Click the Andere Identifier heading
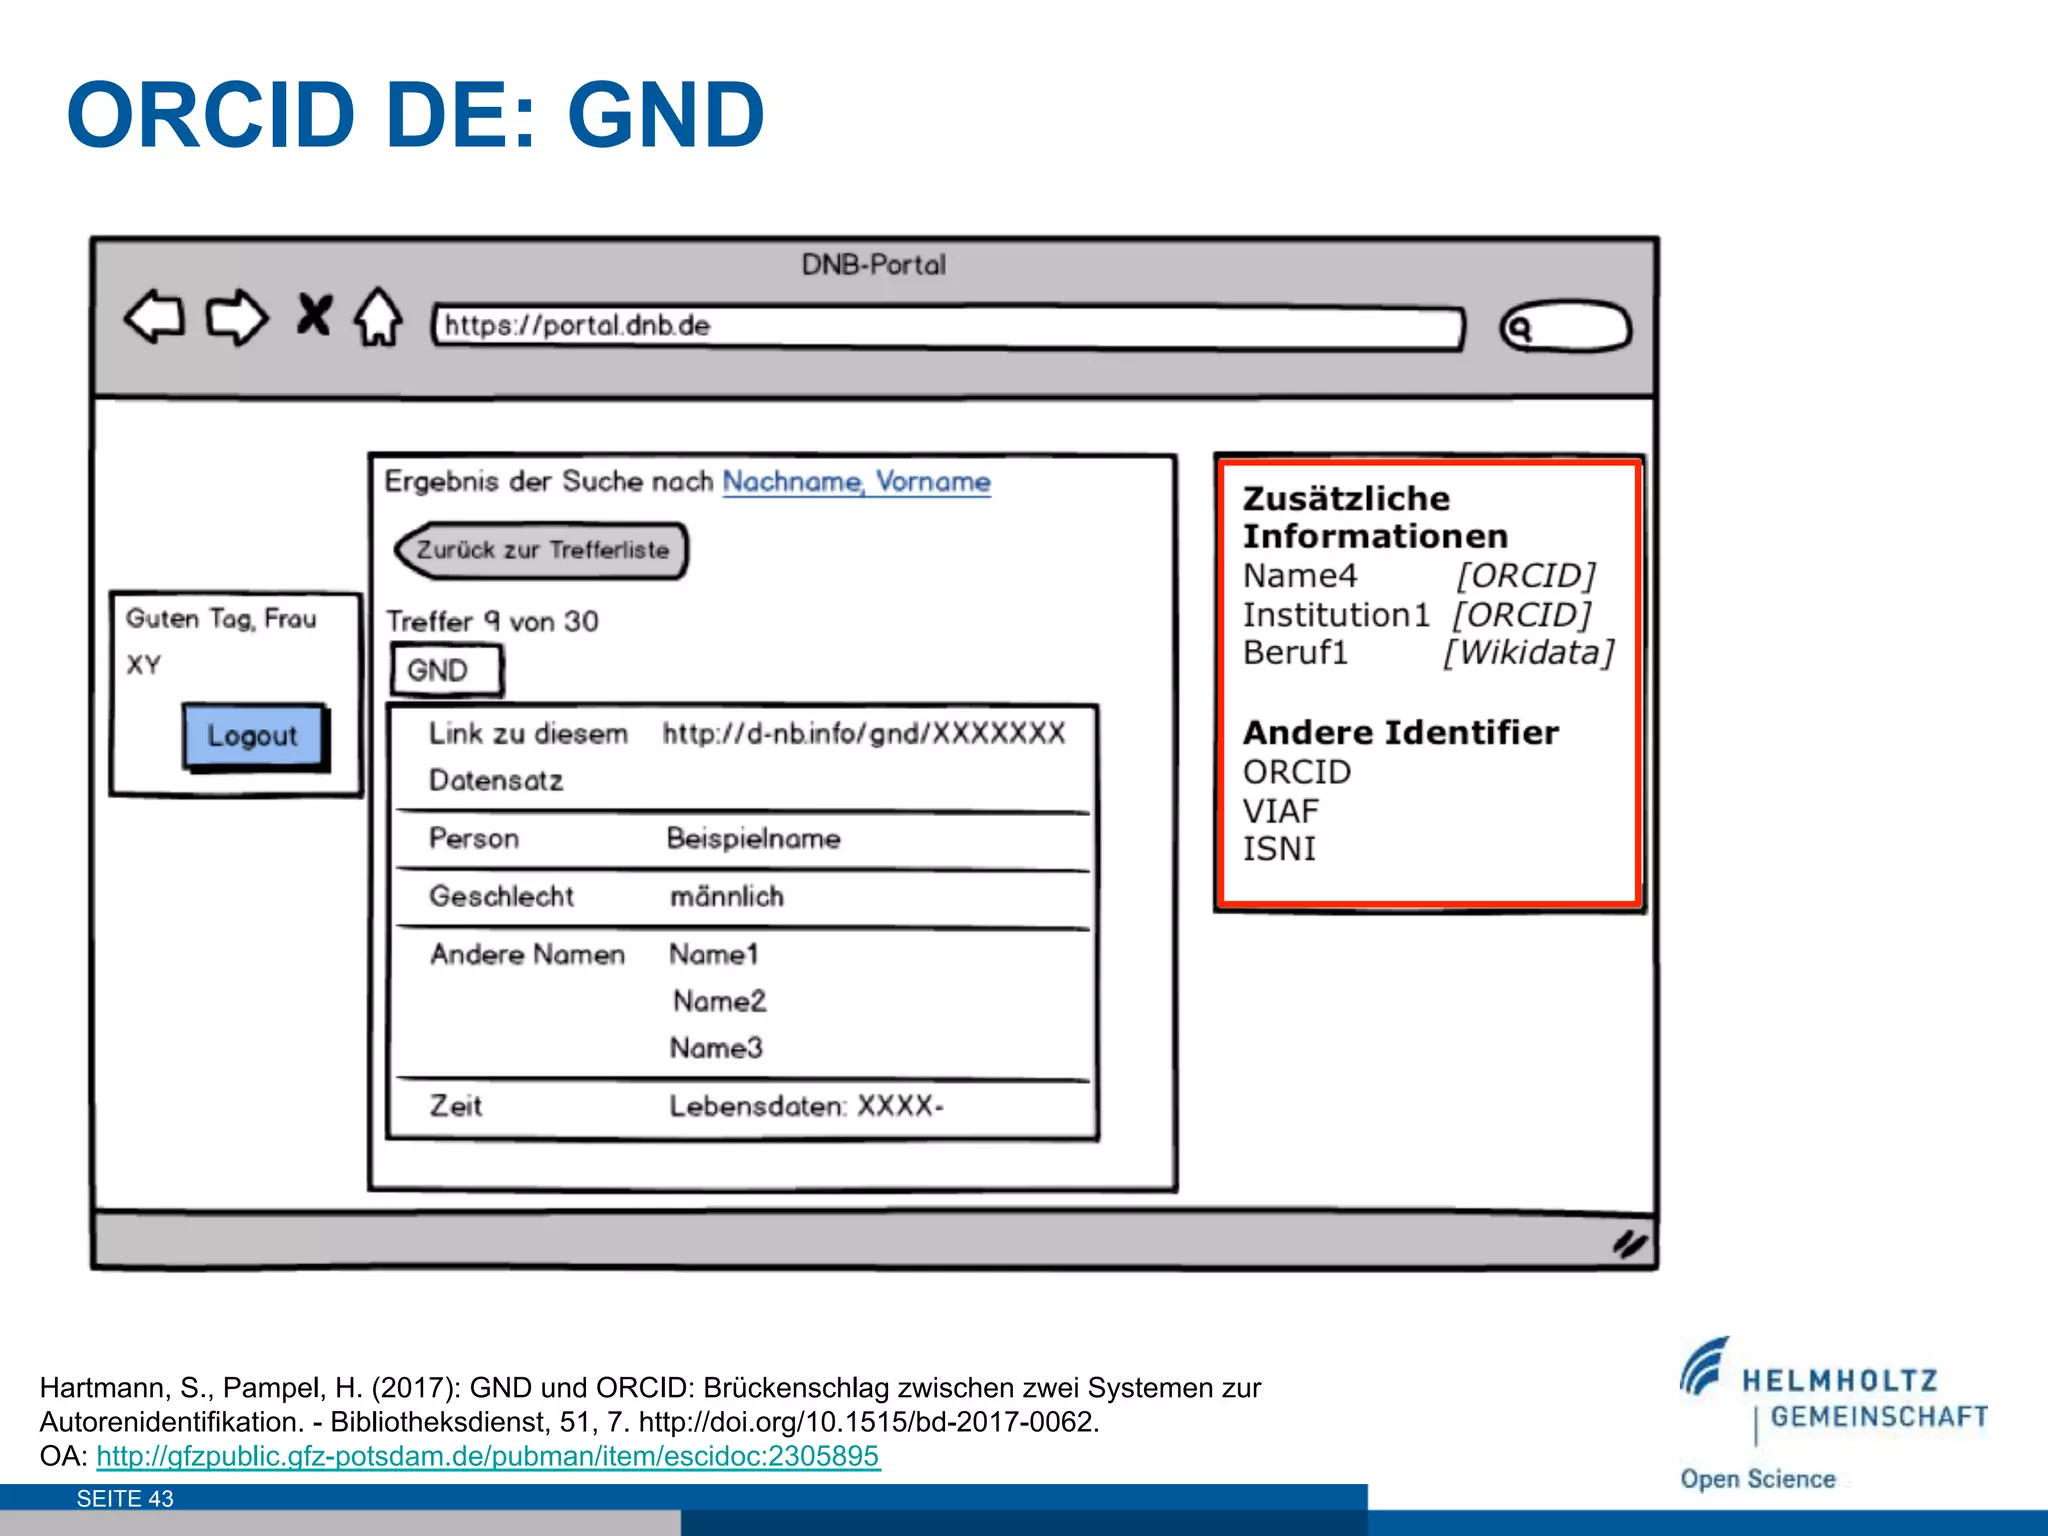2048x1536 pixels. coord(1401,733)
